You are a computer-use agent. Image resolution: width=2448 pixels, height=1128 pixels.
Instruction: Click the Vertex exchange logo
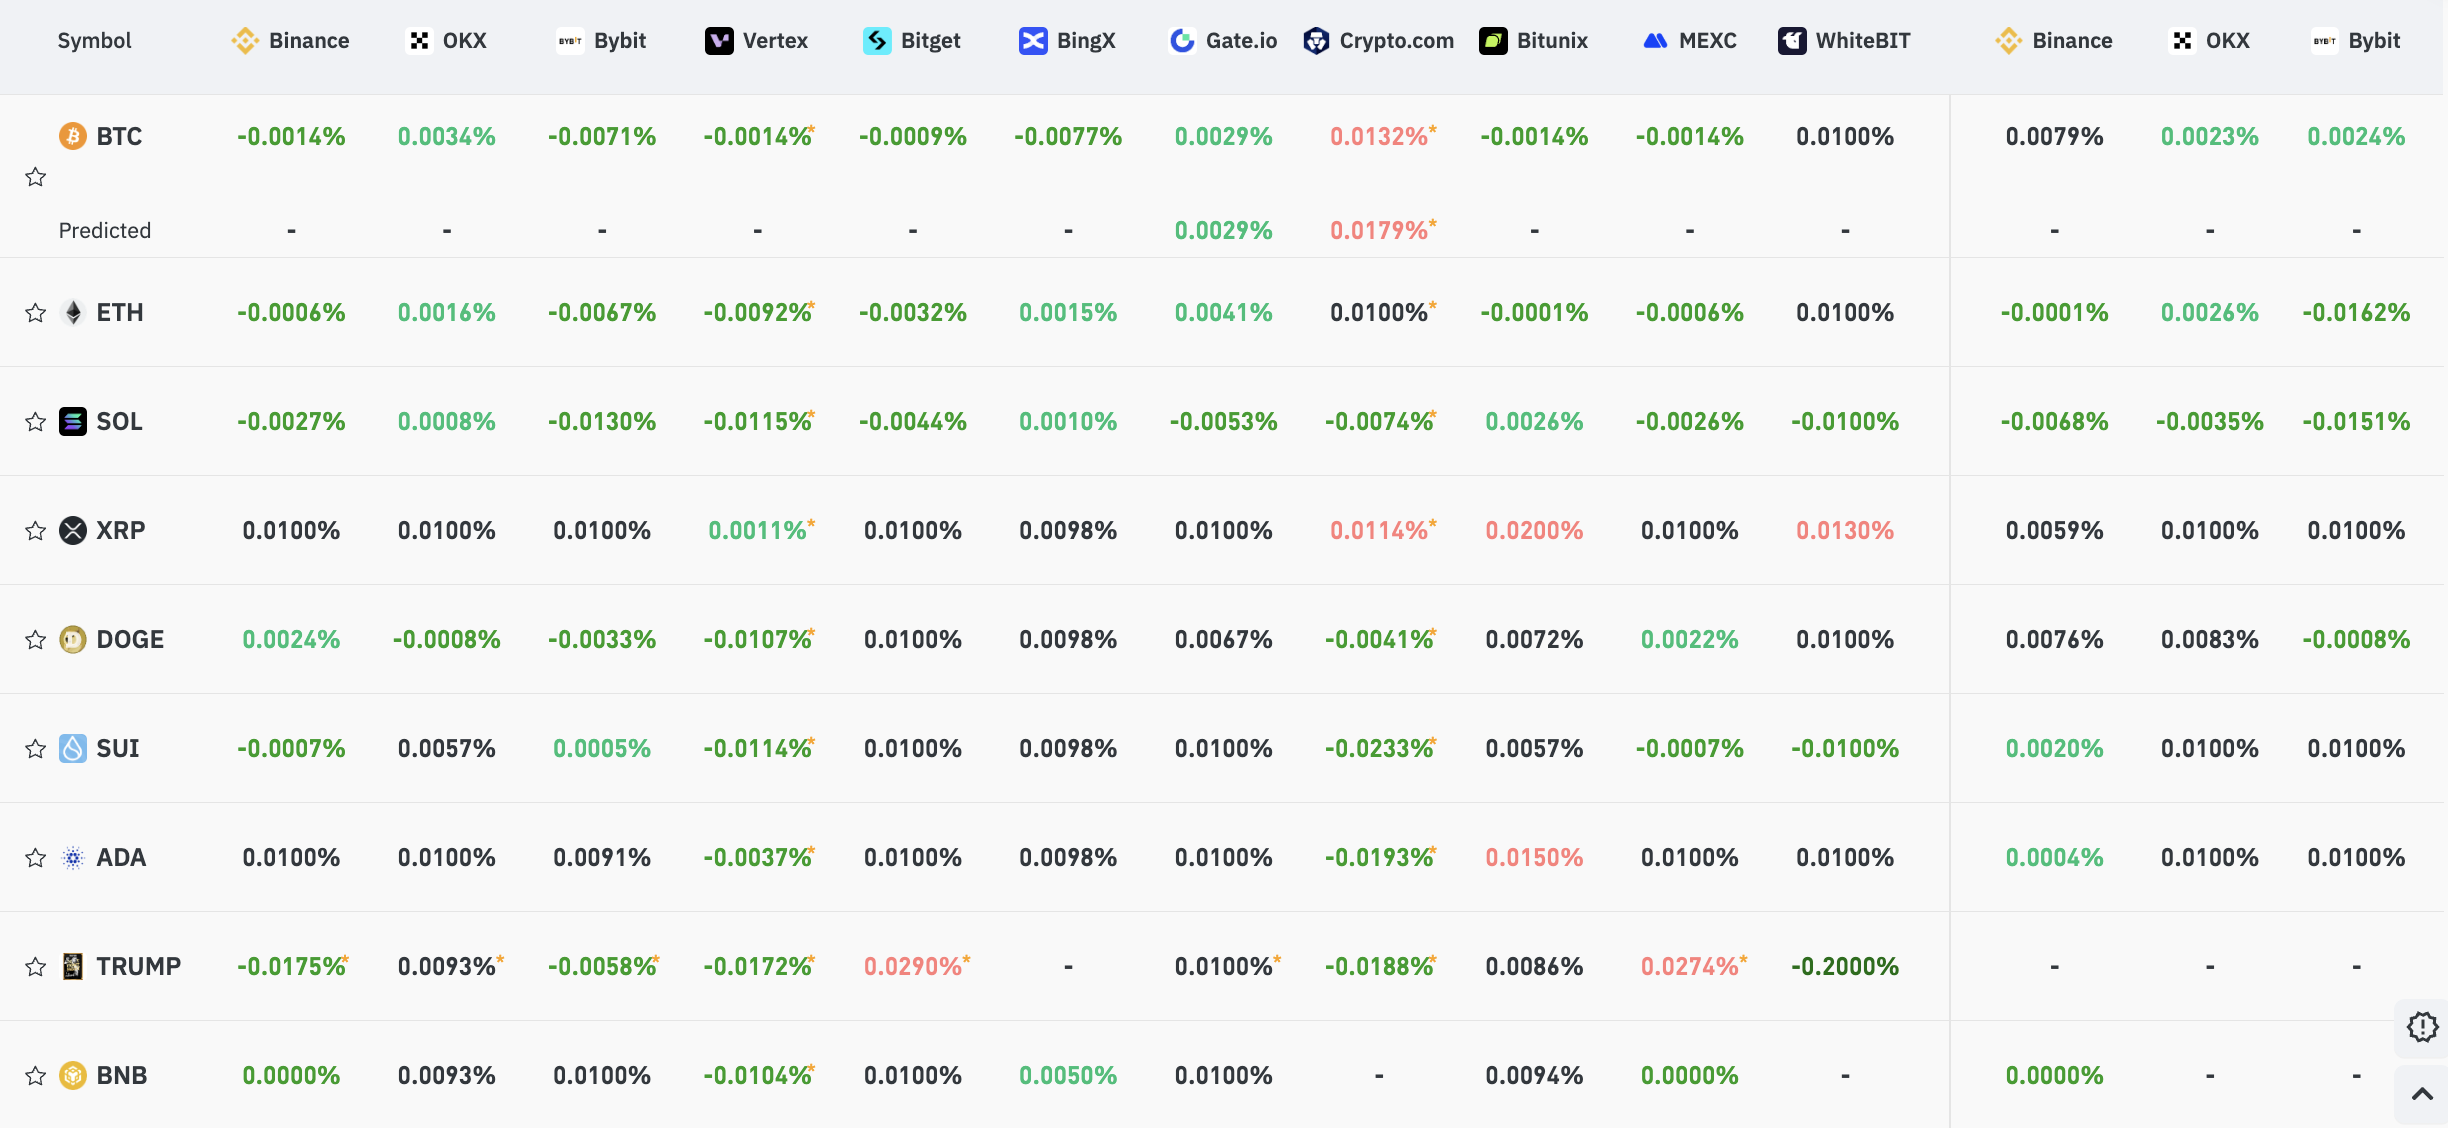(x=719, y=41)
